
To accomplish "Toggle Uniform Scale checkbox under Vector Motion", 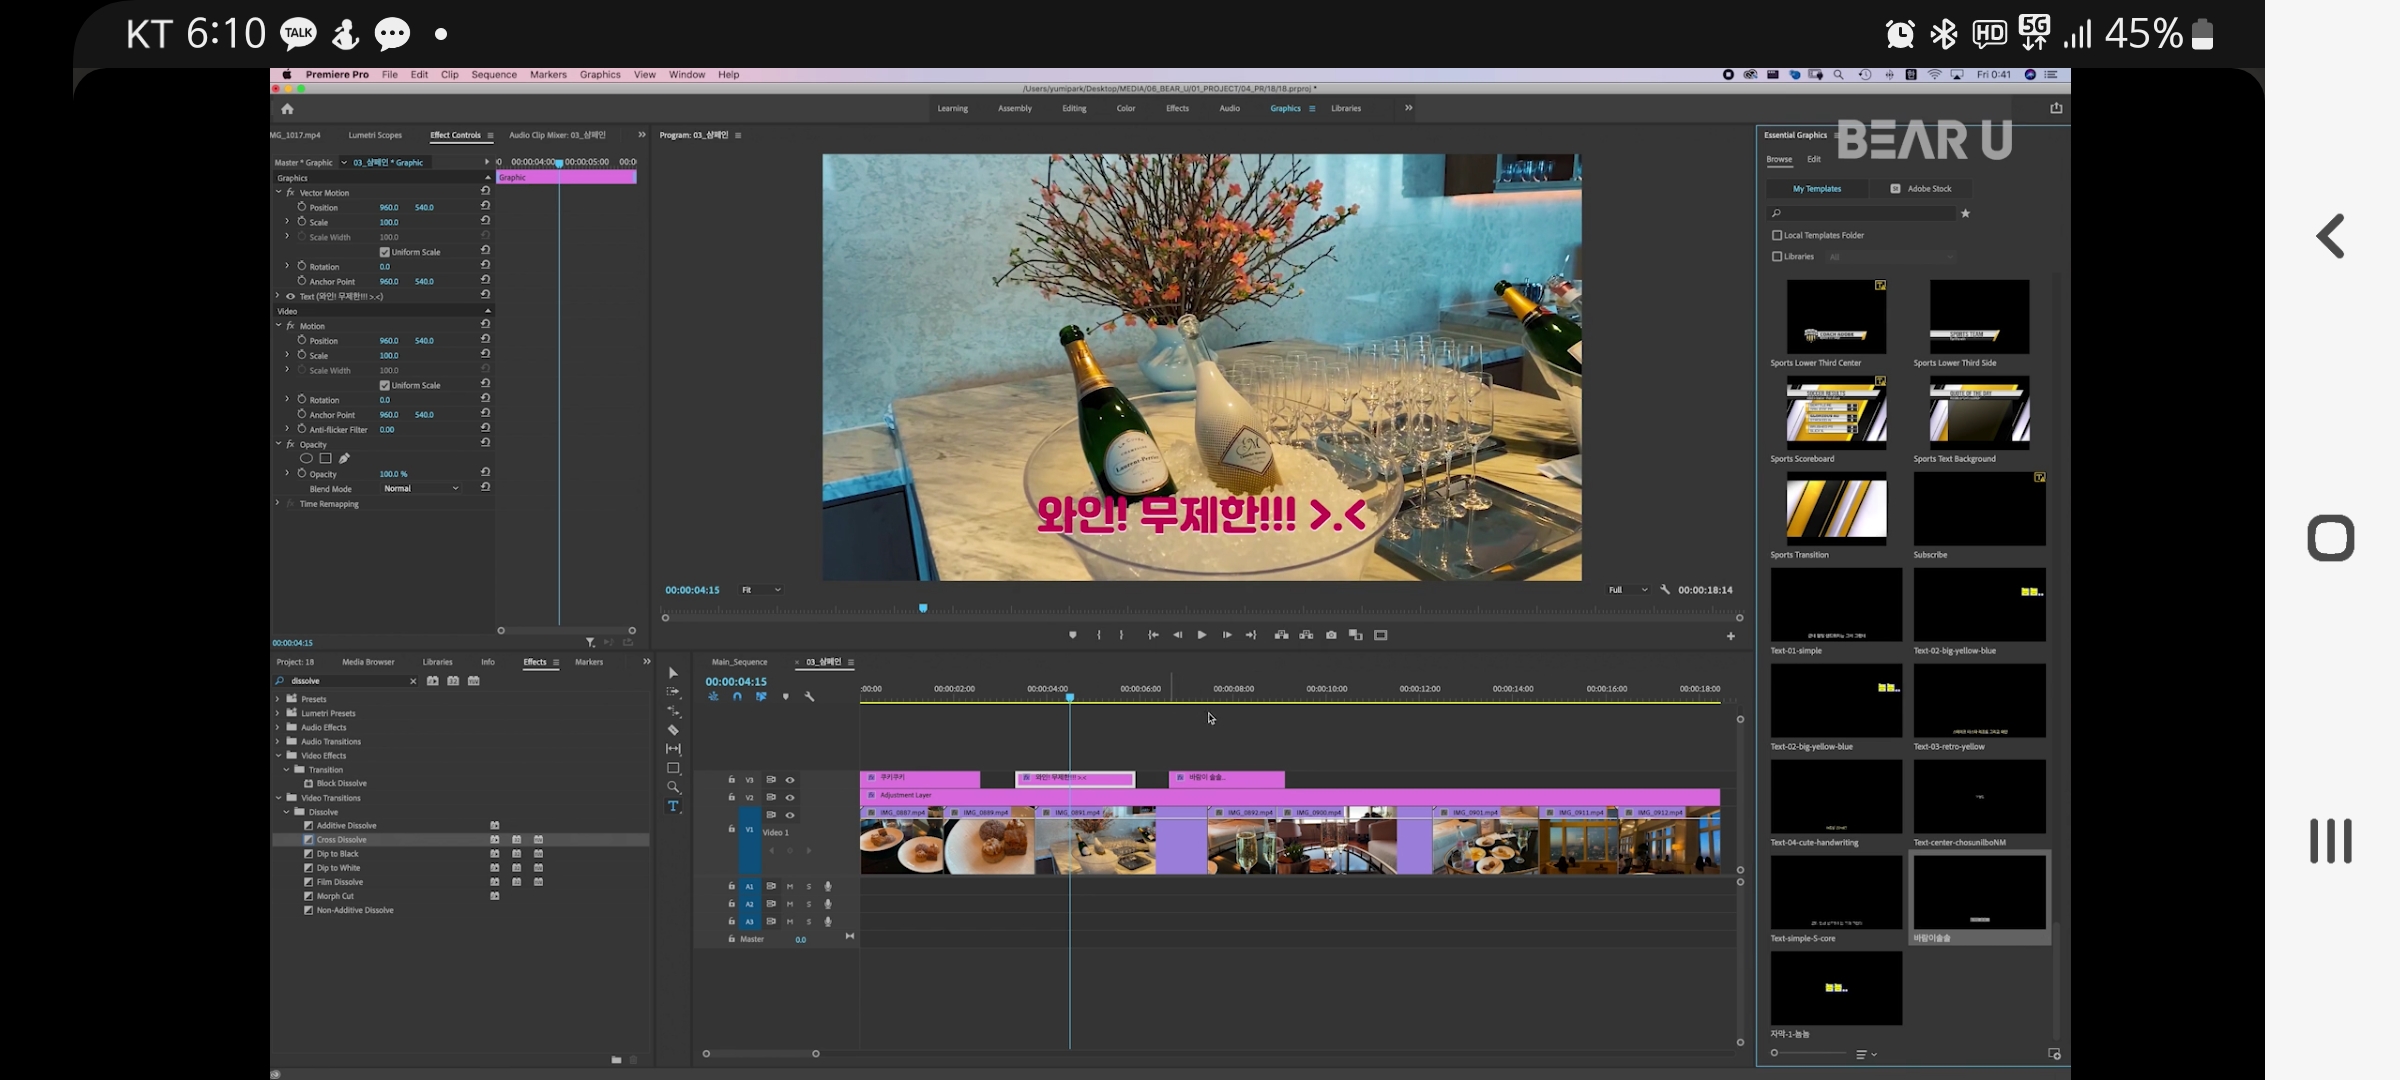I will (x=385, y=252).
